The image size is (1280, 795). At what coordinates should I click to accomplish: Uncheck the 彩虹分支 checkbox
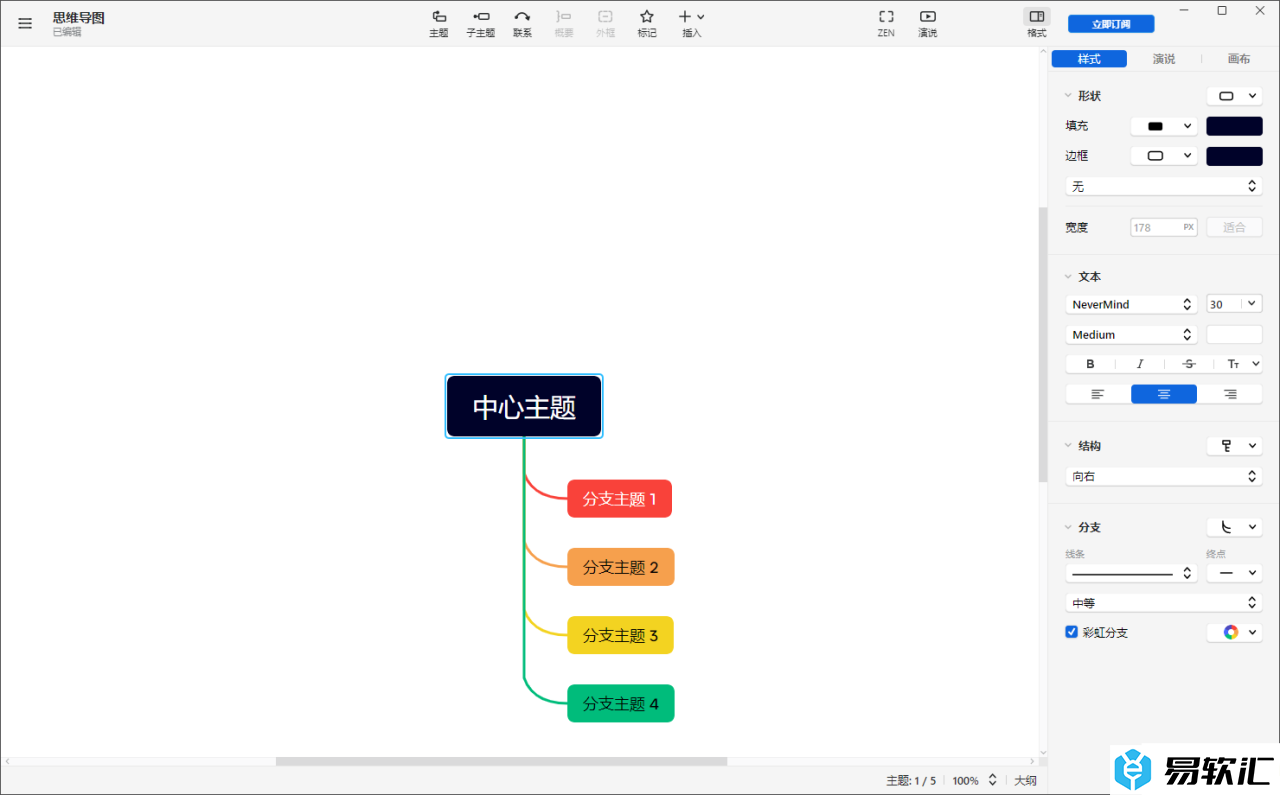point(1072,632)
